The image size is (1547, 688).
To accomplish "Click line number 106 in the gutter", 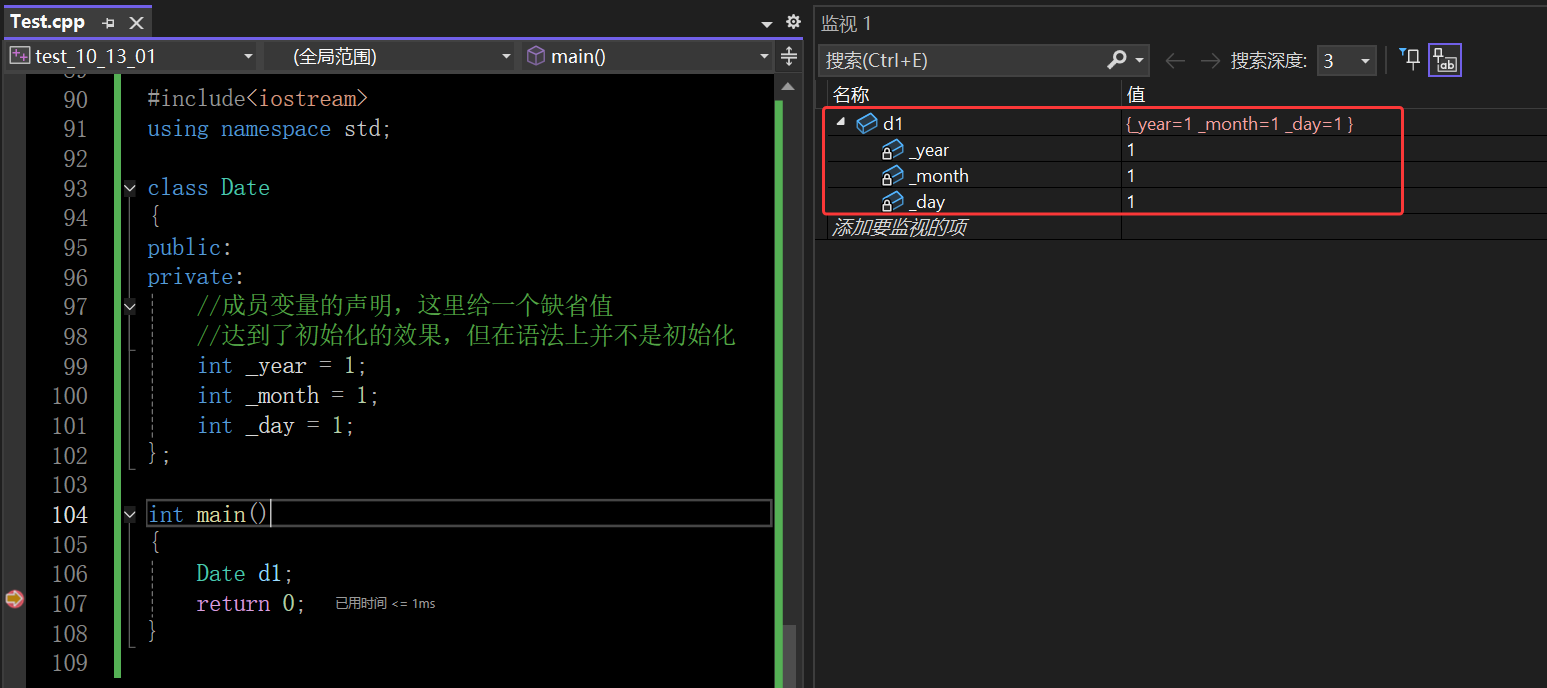I will [70, 574].
